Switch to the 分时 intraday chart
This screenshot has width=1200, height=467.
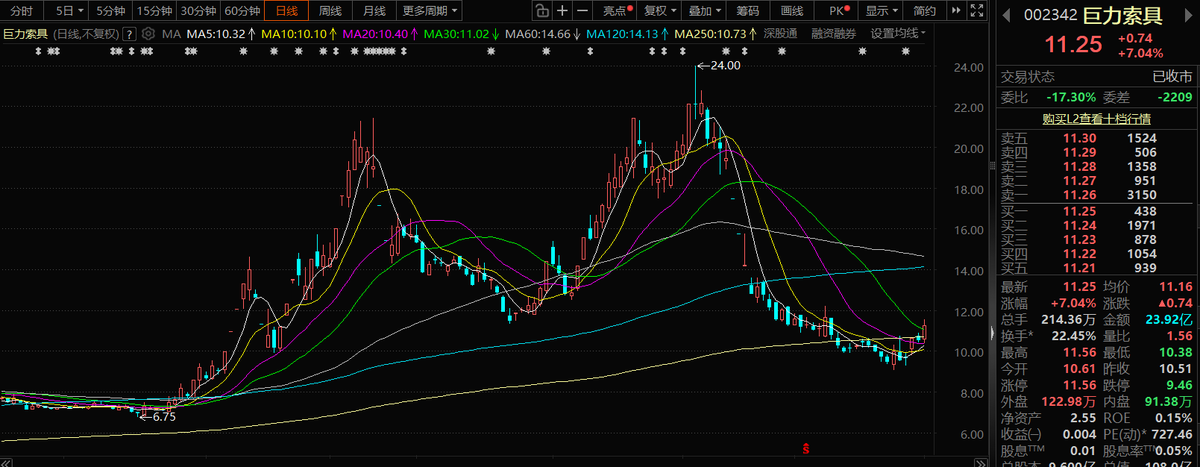coord(22,11)
